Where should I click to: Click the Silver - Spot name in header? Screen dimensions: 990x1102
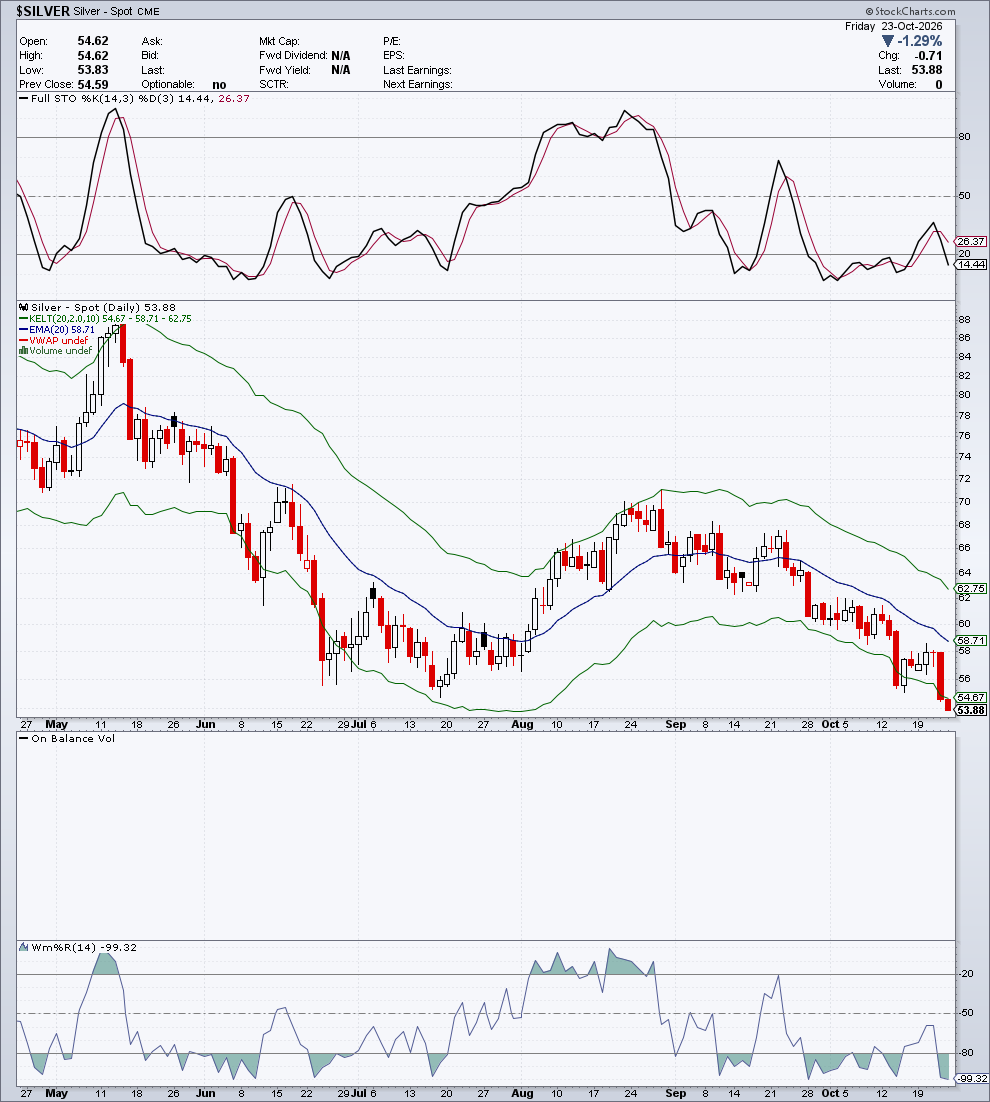[x=103, y=11]
